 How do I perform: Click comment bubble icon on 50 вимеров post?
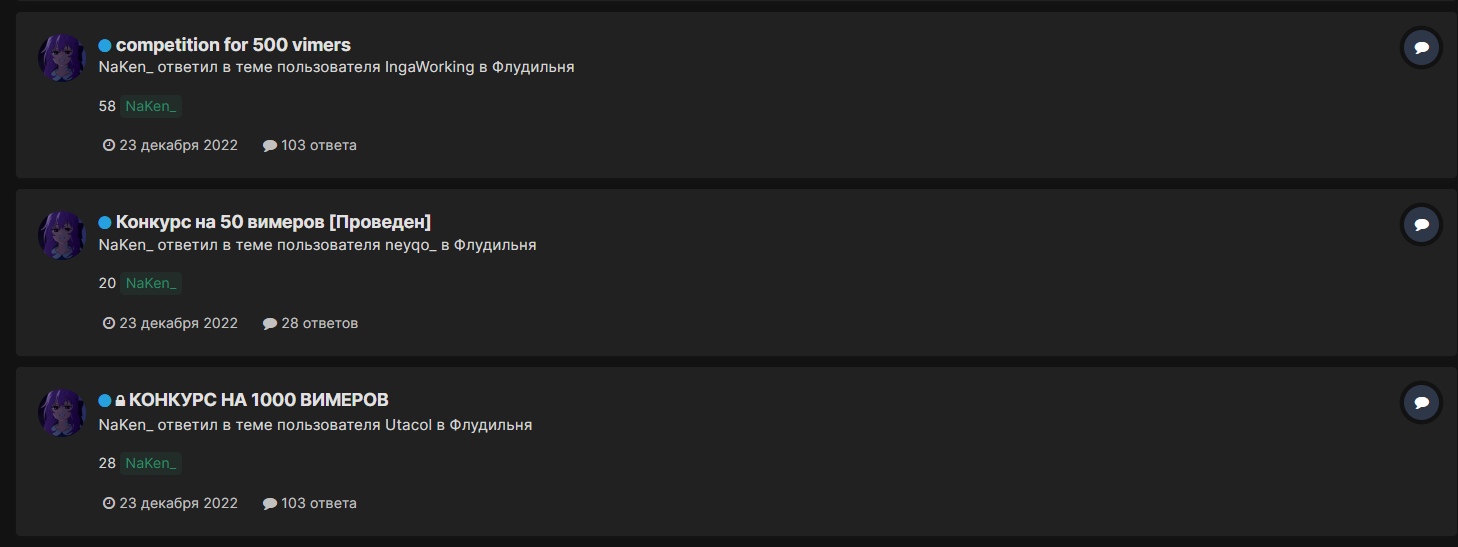point(1421,224)
